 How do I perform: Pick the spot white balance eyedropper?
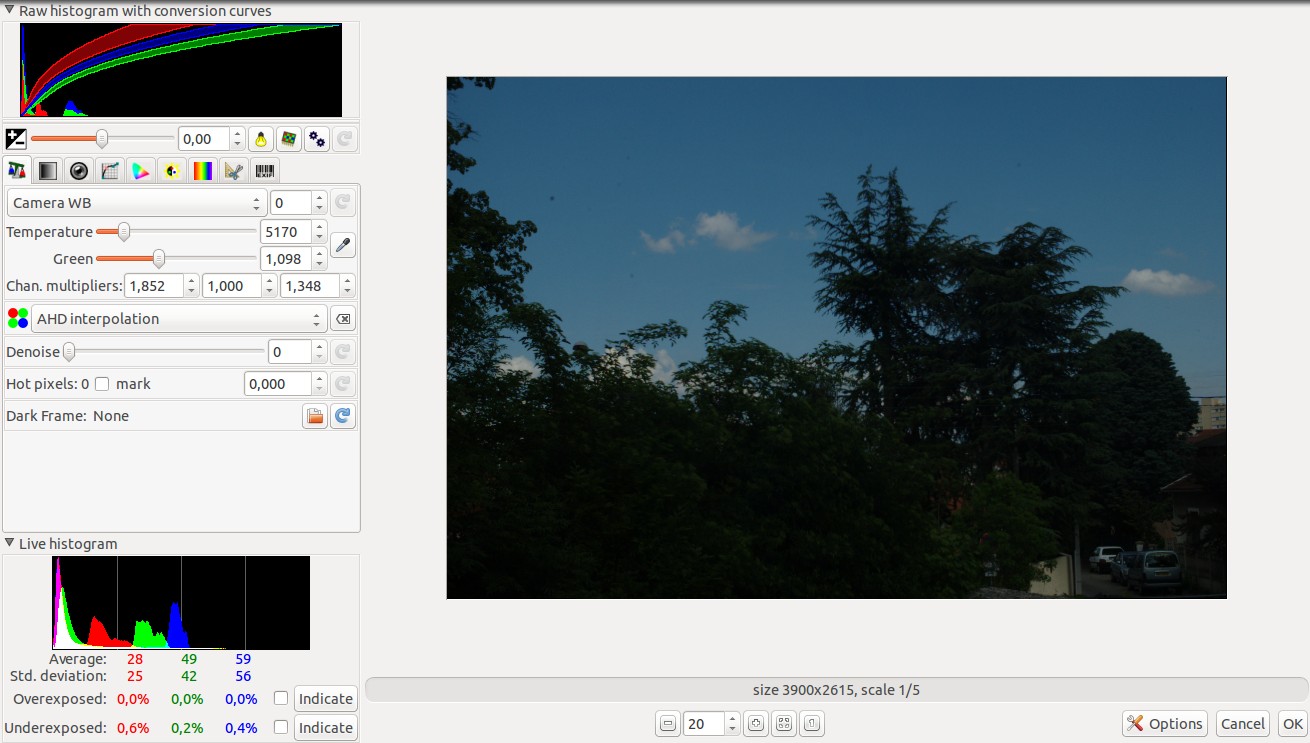pos(343,244)
